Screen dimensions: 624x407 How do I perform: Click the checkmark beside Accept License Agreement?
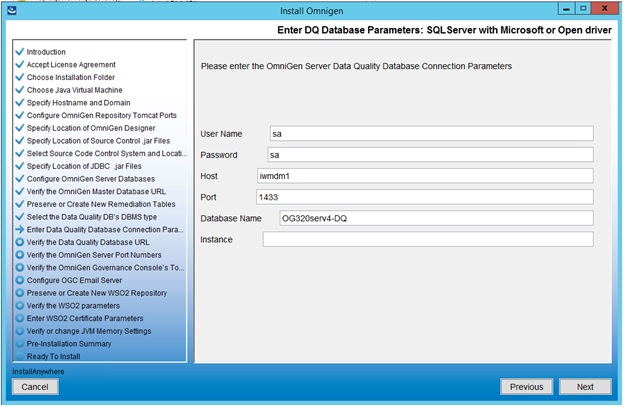[20, 64]
